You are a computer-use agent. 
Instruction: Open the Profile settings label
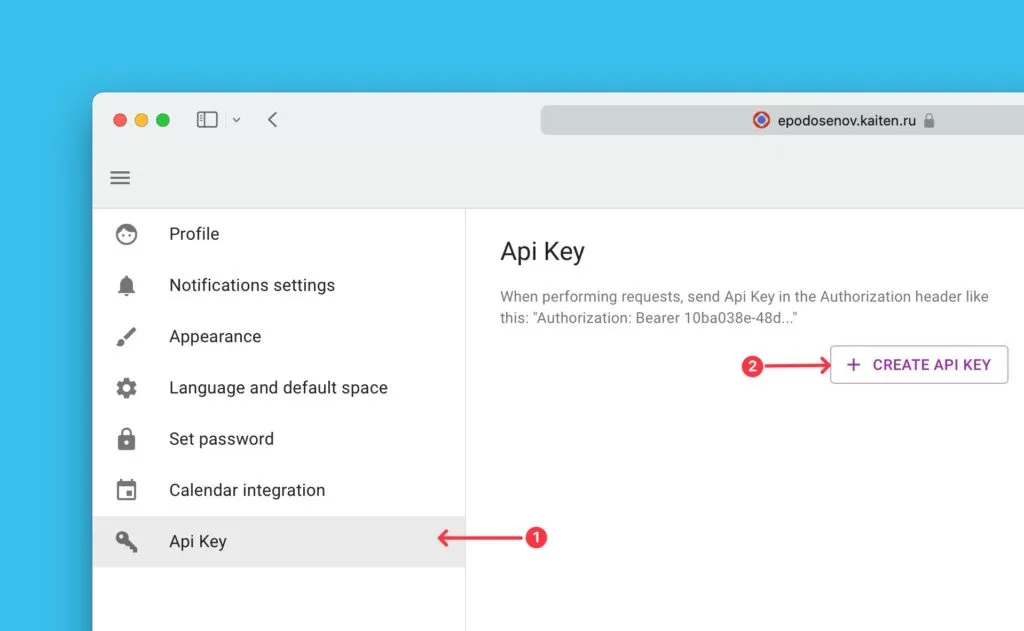pyautogui.click(x=194, y=234)
